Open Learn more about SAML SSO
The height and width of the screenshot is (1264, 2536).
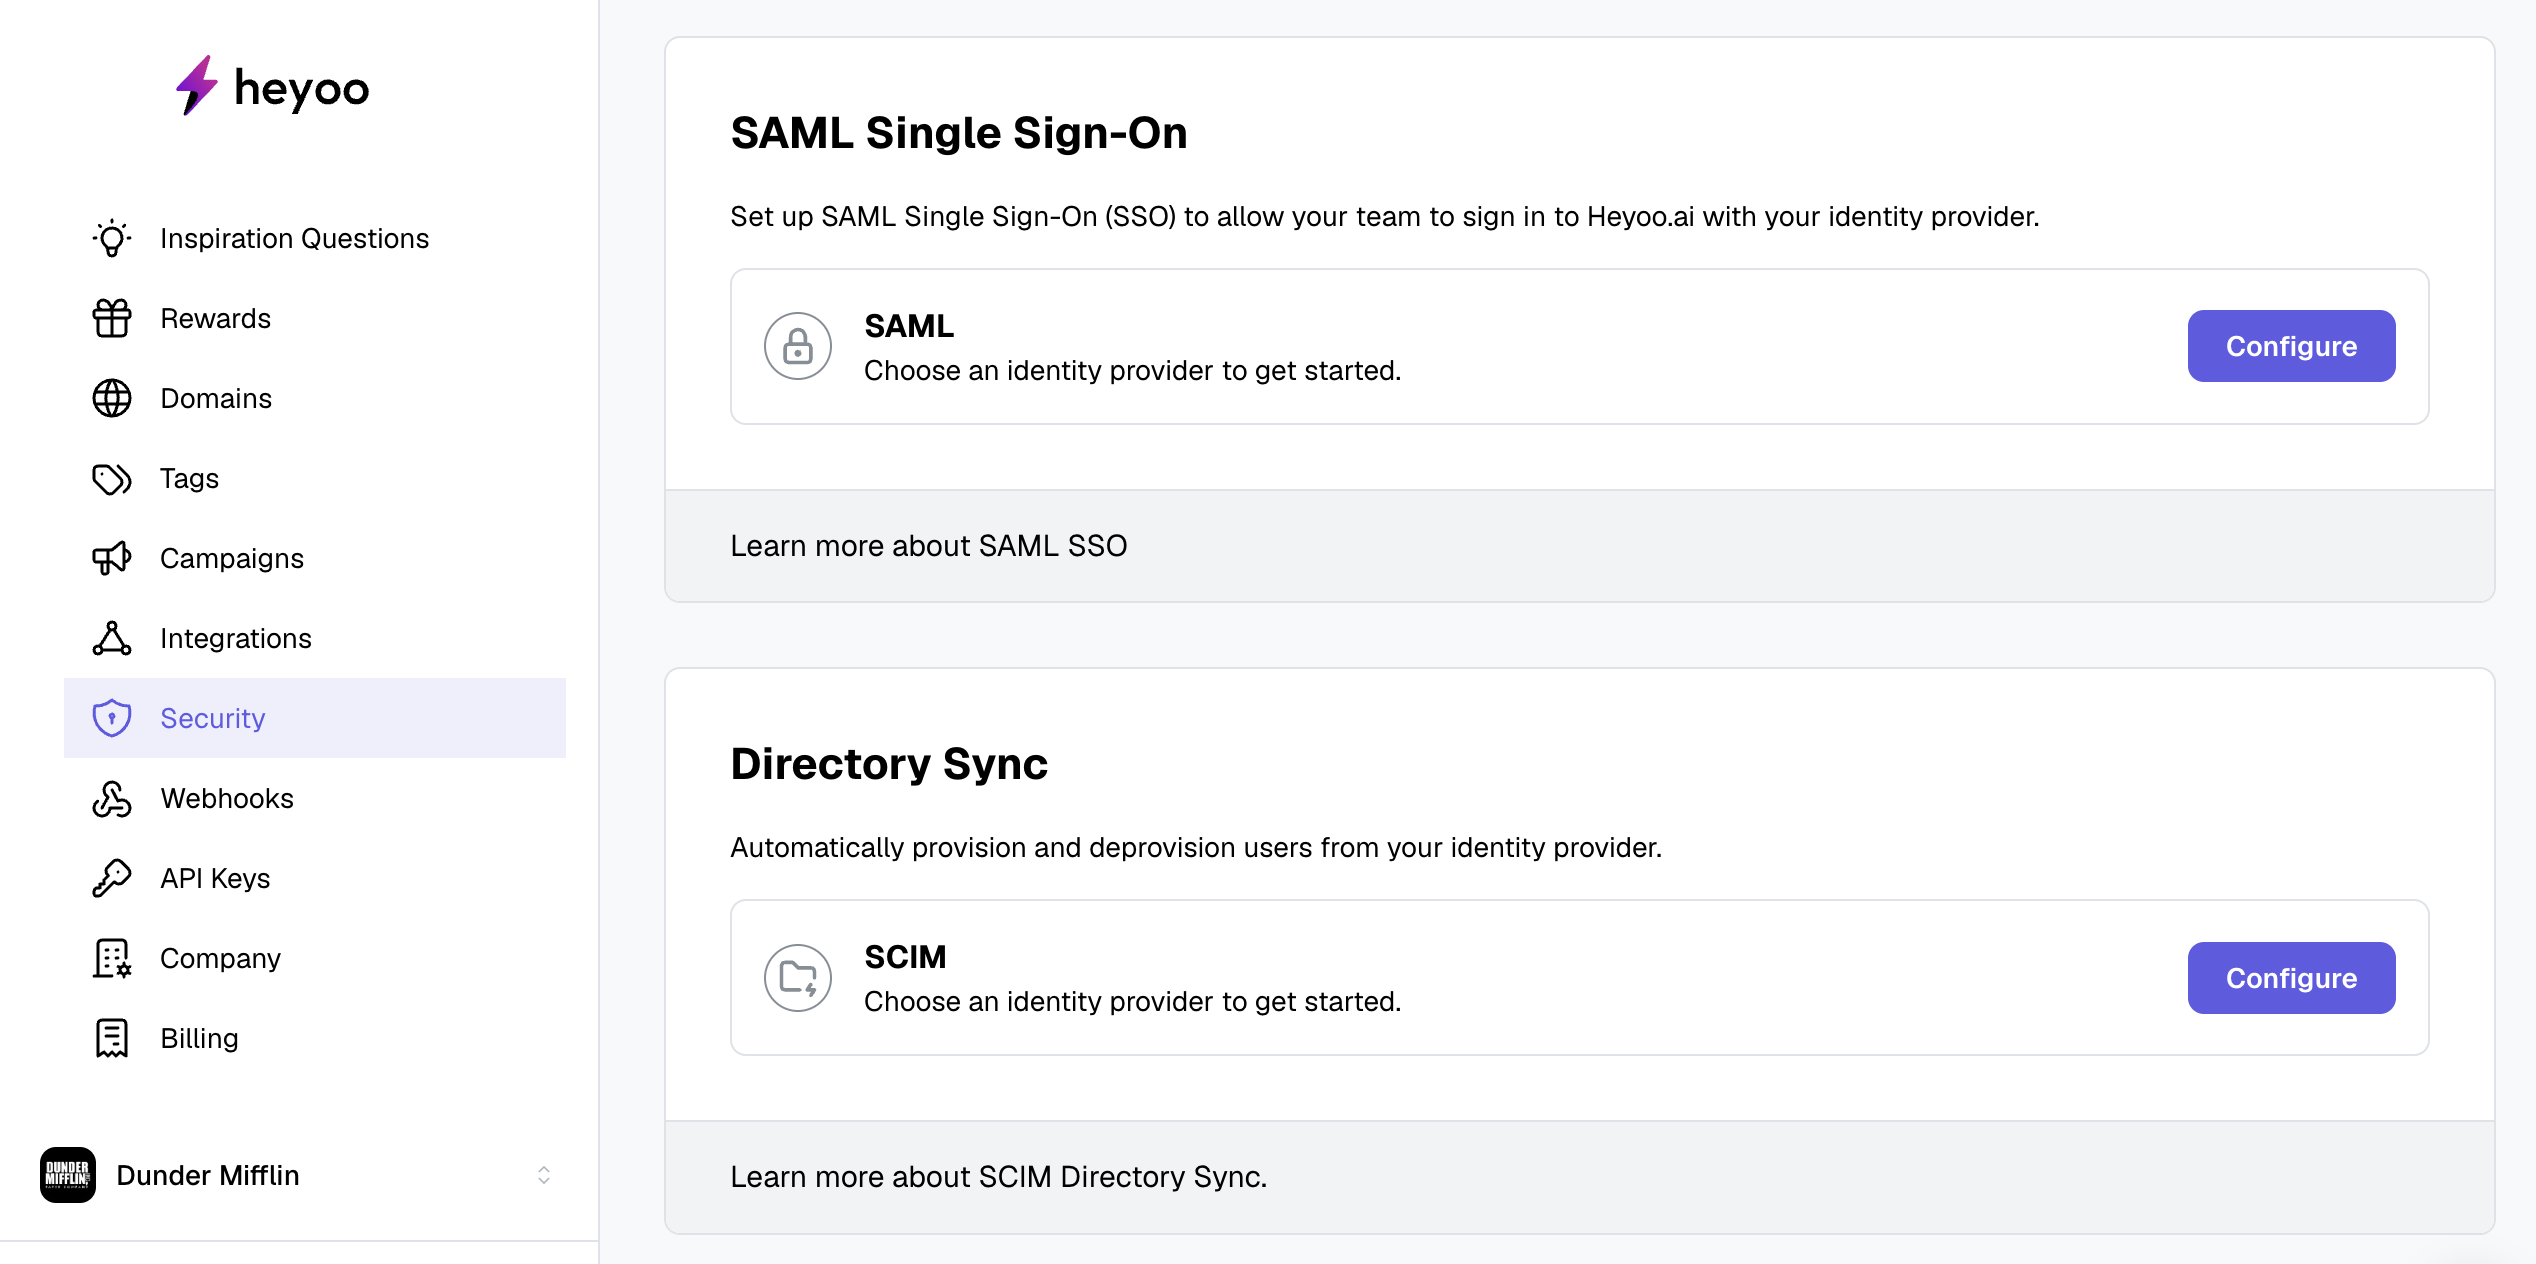click(928, 546)
